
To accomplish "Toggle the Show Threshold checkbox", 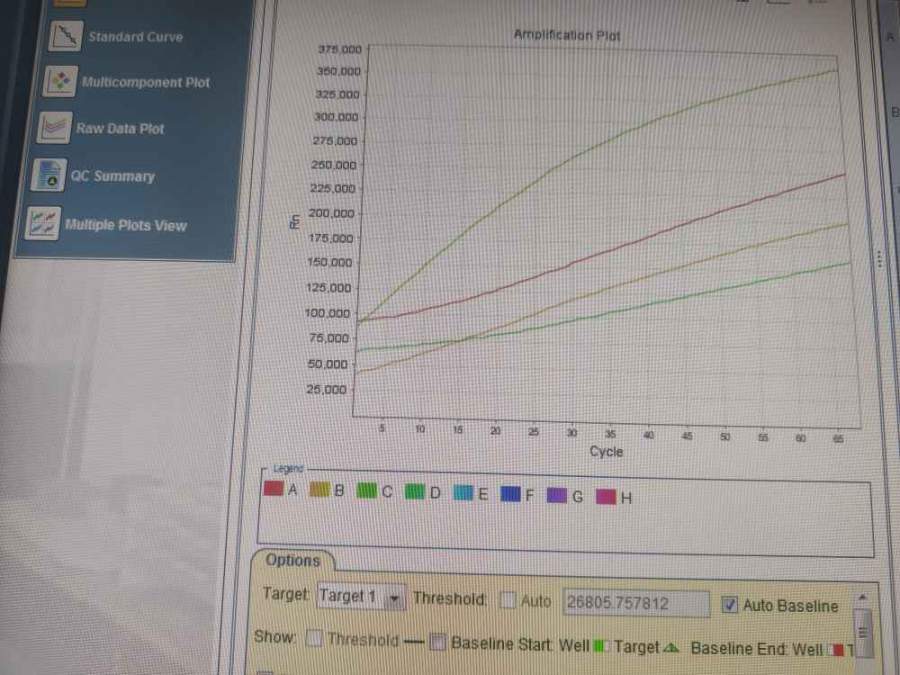I will pos(314,638).
